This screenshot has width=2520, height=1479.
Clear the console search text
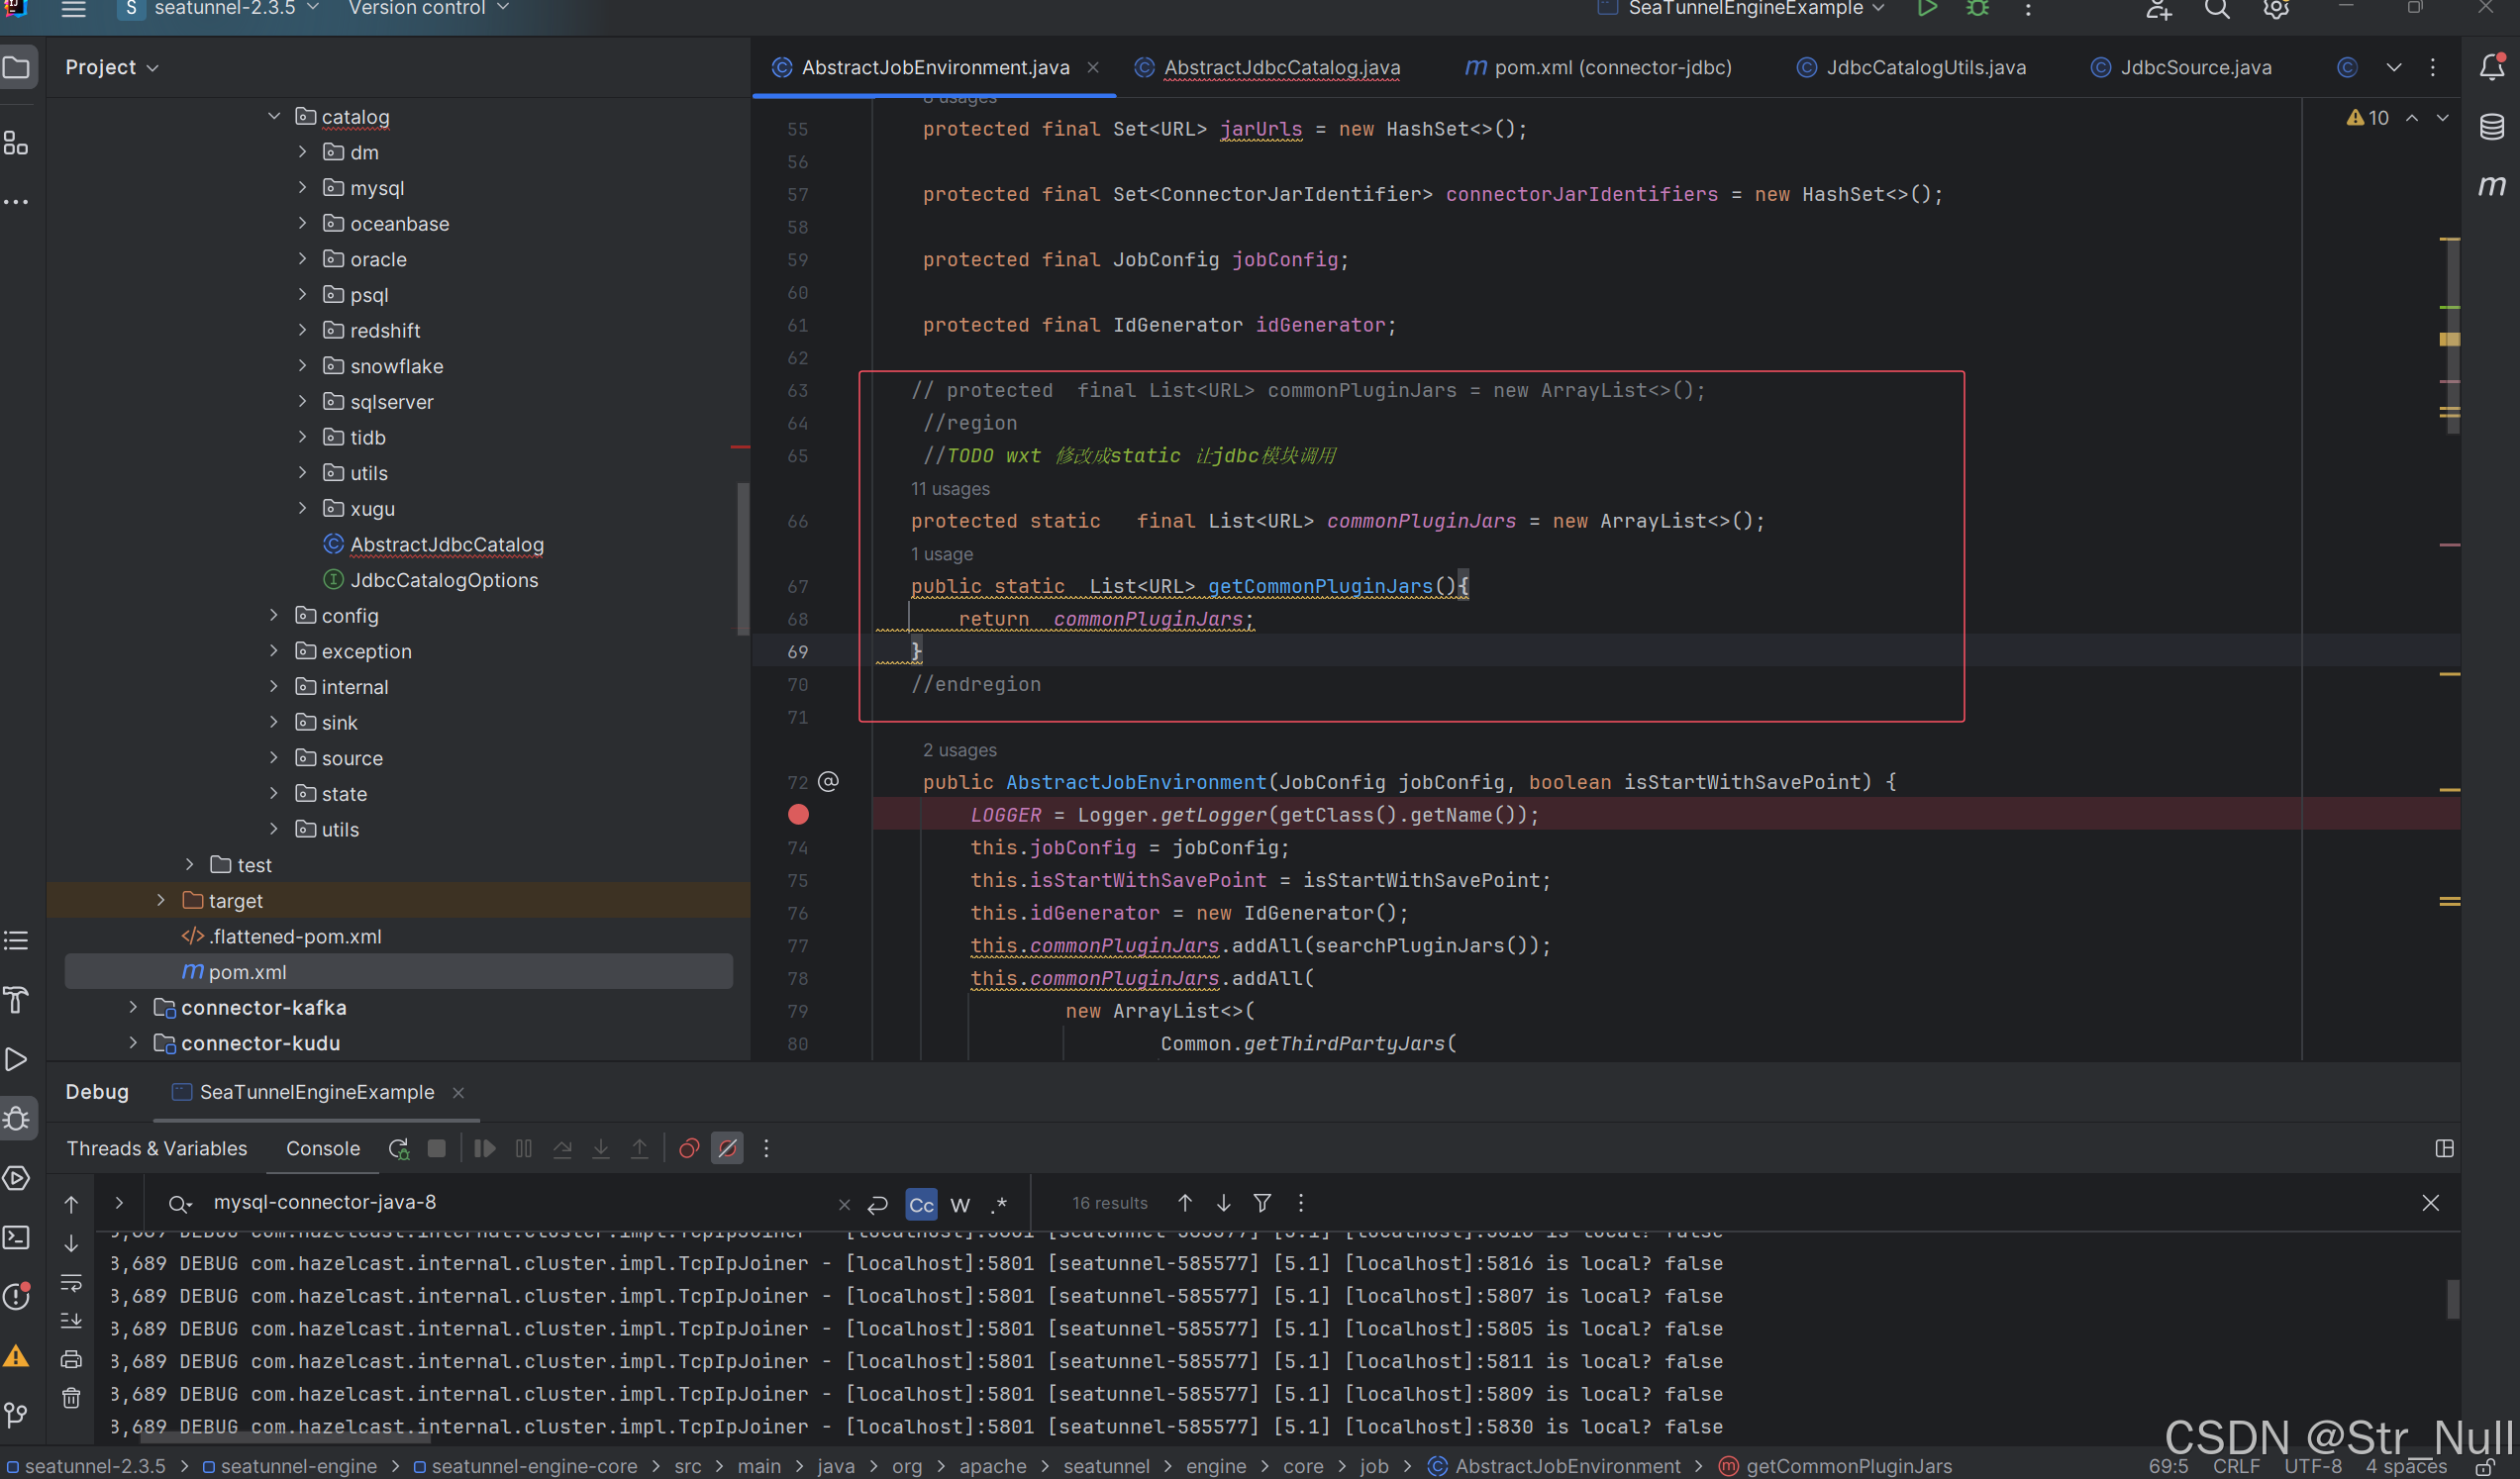click(x=844, y=1205)
